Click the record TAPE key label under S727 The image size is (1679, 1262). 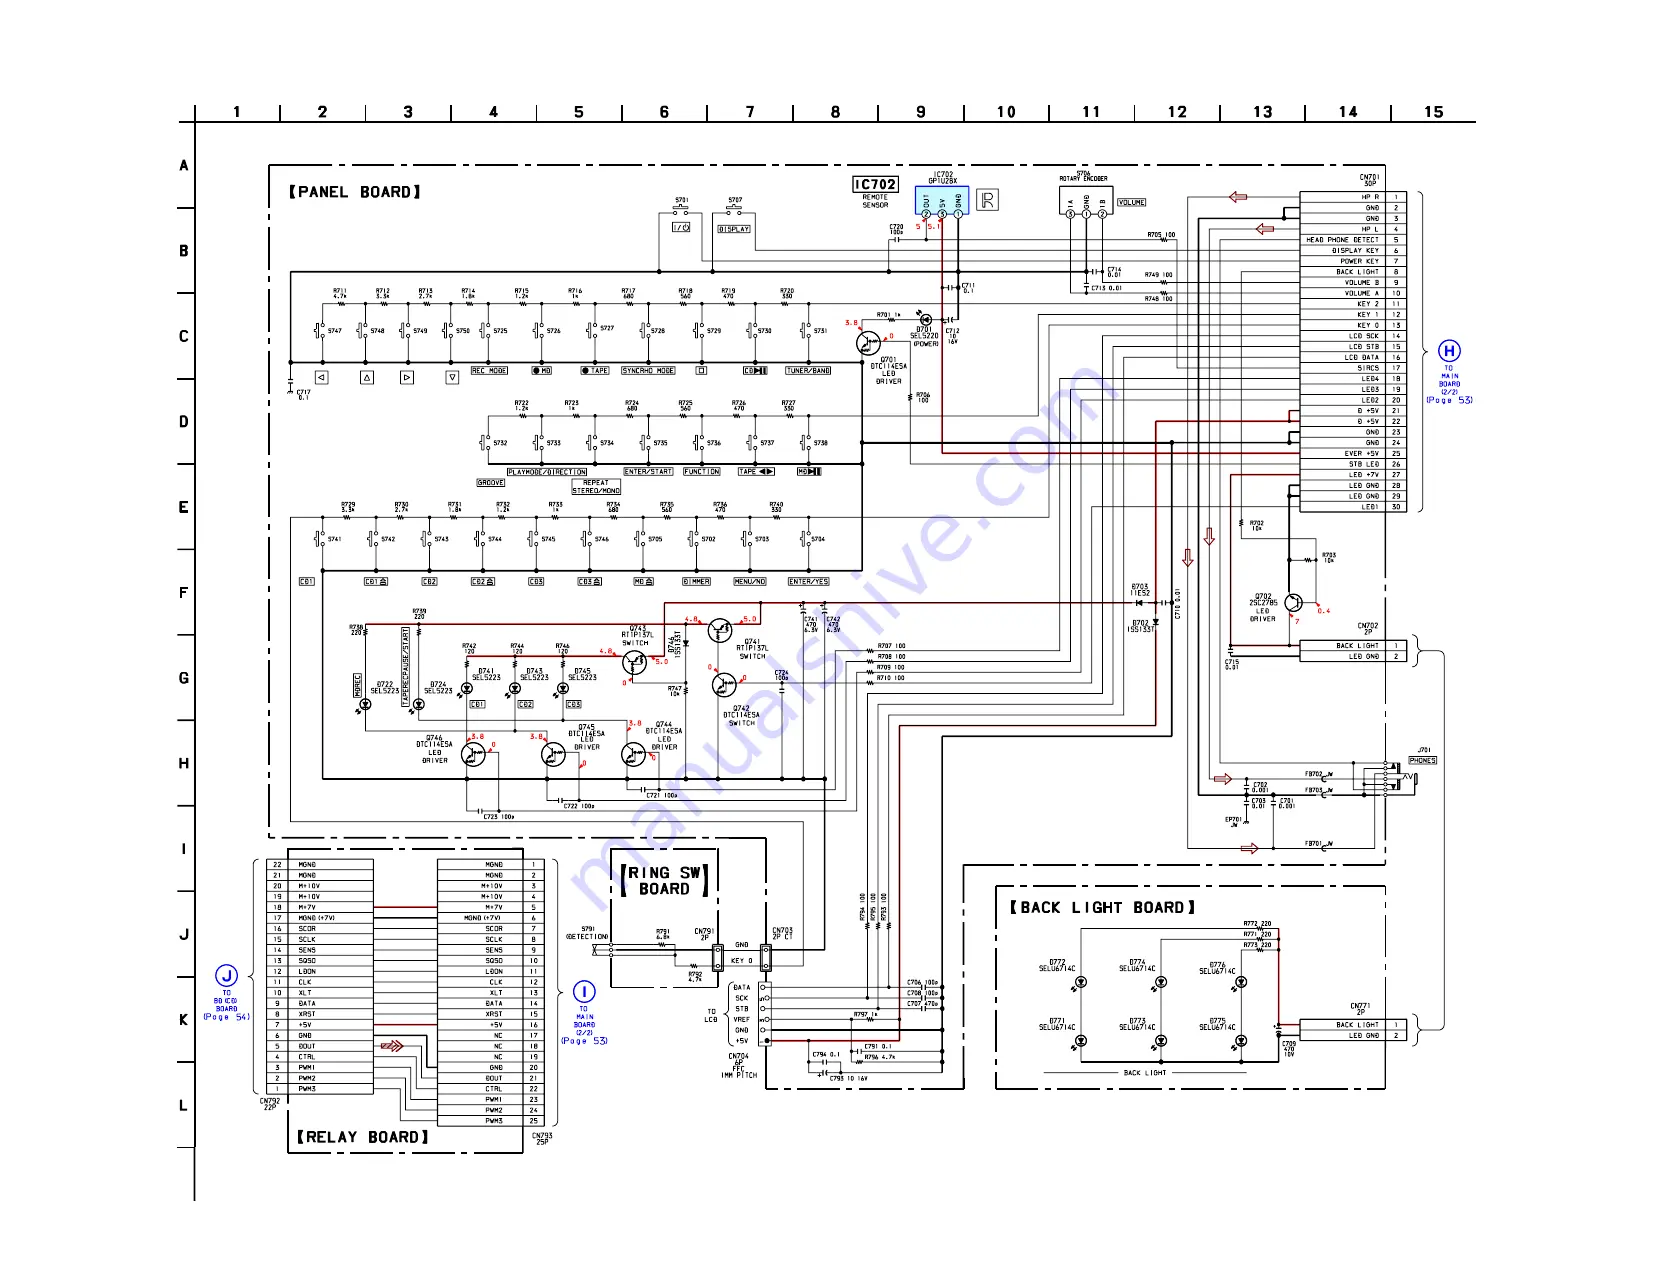click(595, 371)
